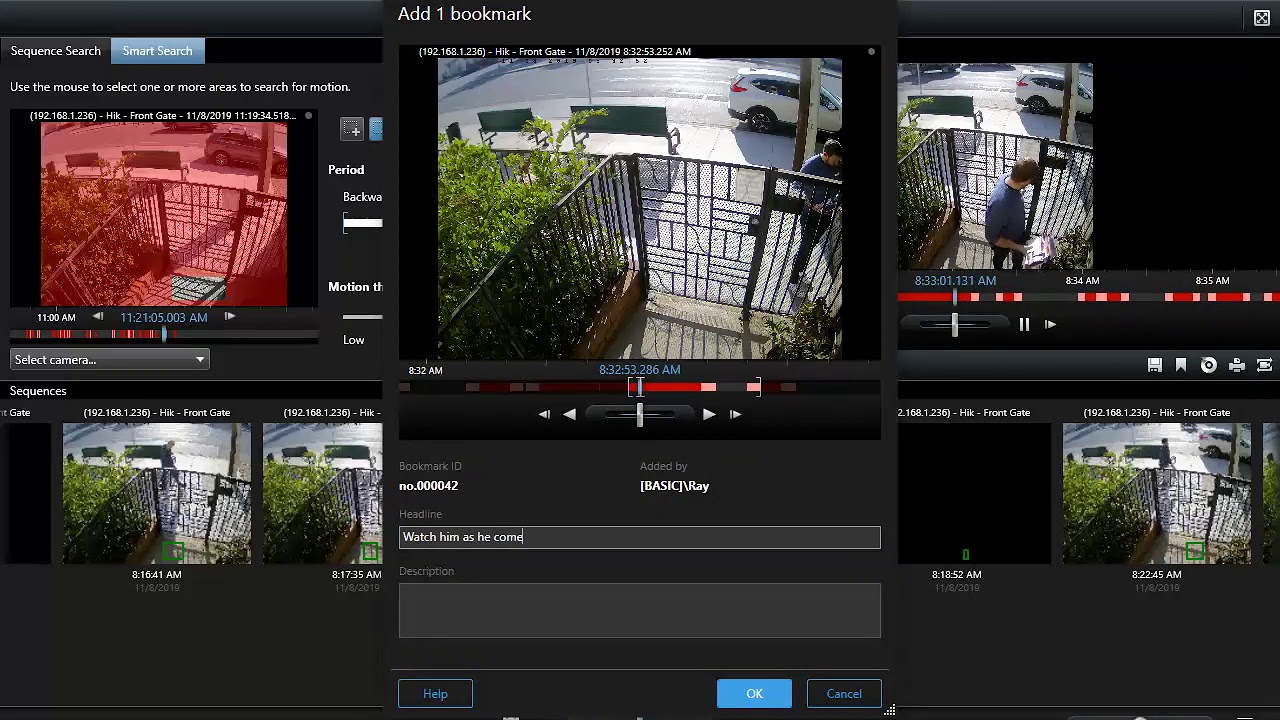Select the add motion area tool

(352, 128)
